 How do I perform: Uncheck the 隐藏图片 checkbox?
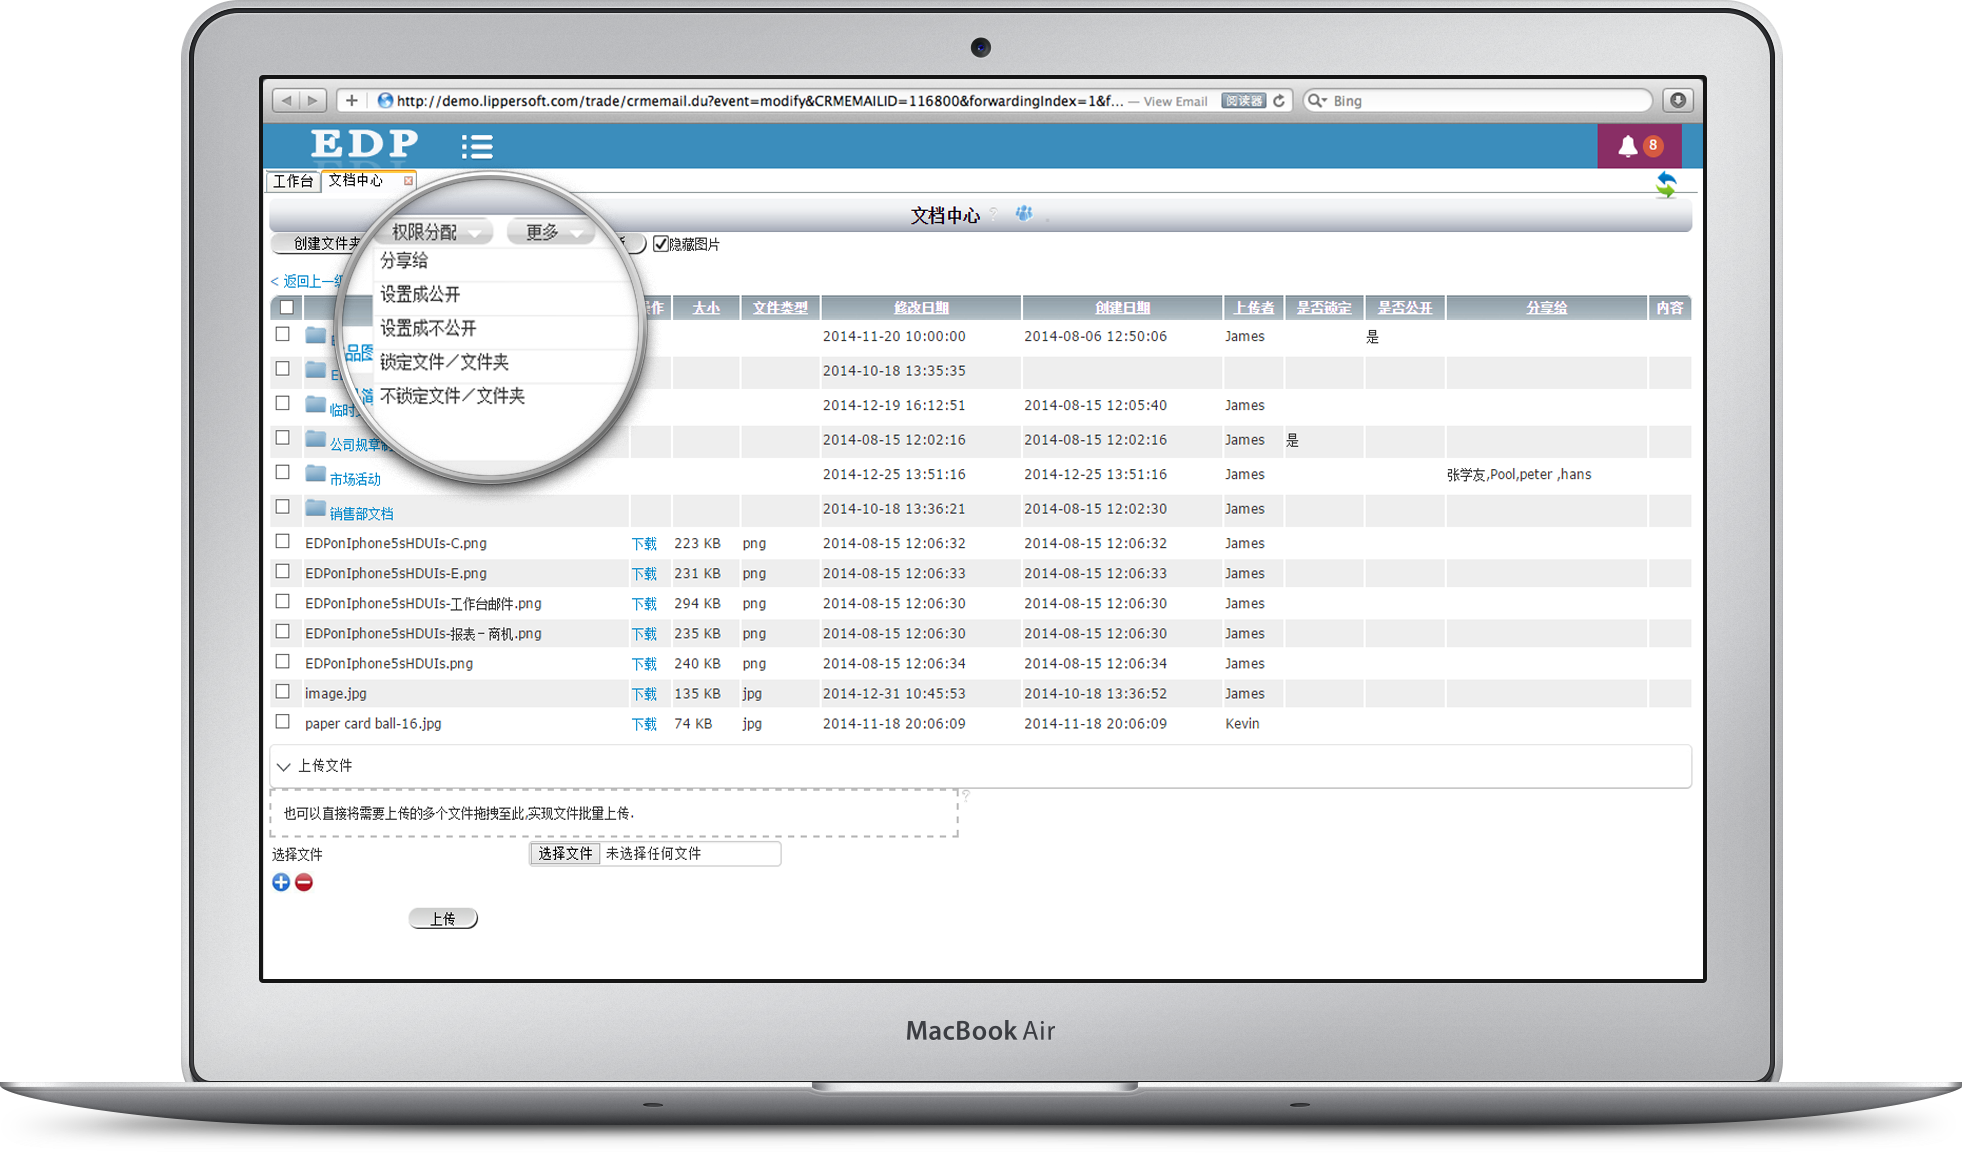[660, 244]
